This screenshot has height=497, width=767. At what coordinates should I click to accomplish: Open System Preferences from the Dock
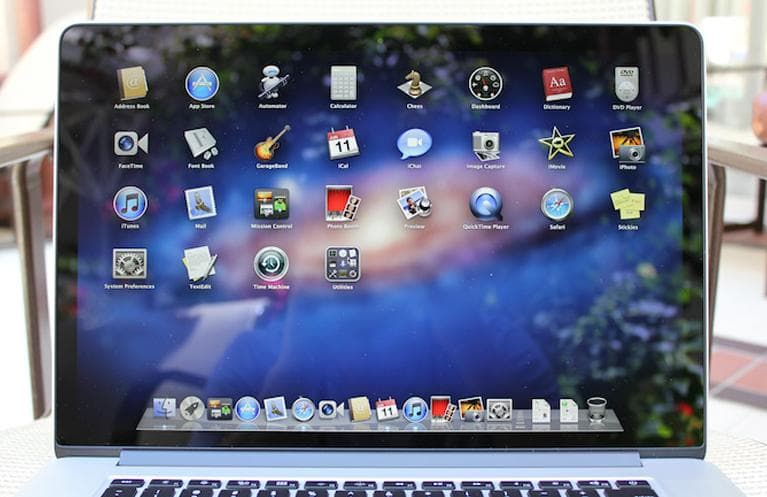[x=499, y=410]
